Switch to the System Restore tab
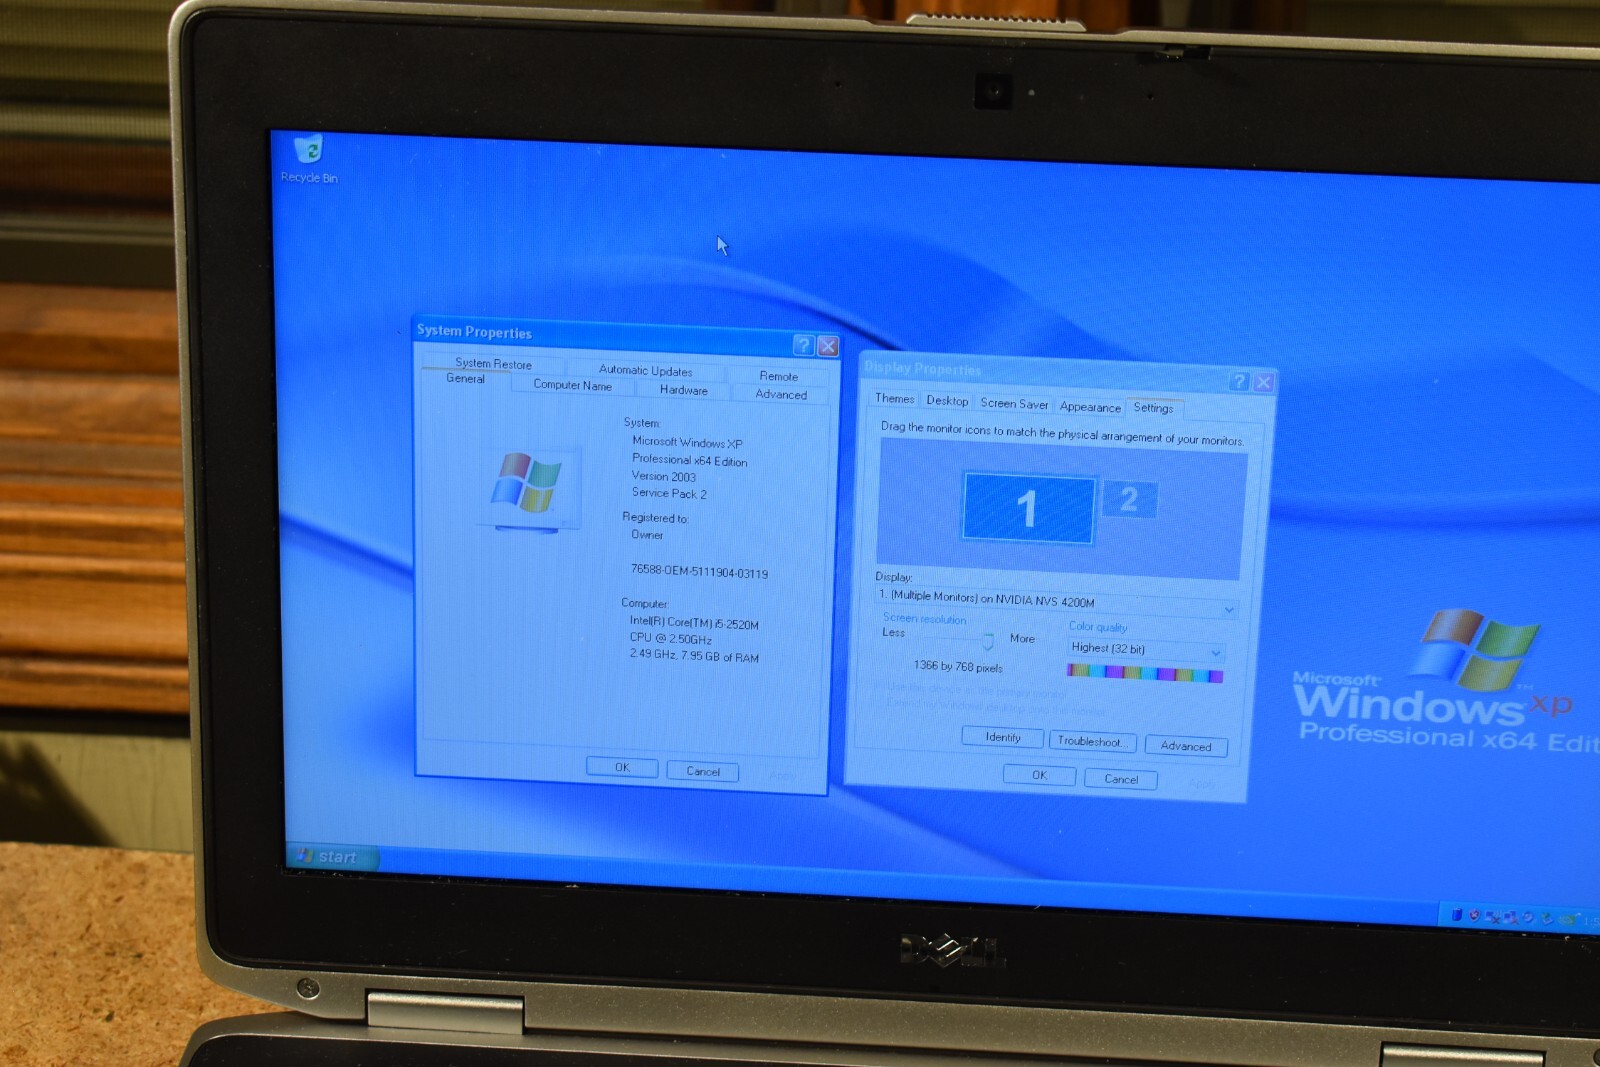The width and height of the screenshot is (1600, 1067). [493, 364]
